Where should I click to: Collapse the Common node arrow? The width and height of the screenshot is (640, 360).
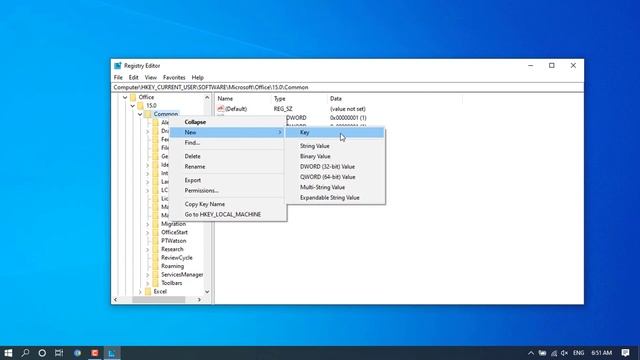(x=140, y=114)
